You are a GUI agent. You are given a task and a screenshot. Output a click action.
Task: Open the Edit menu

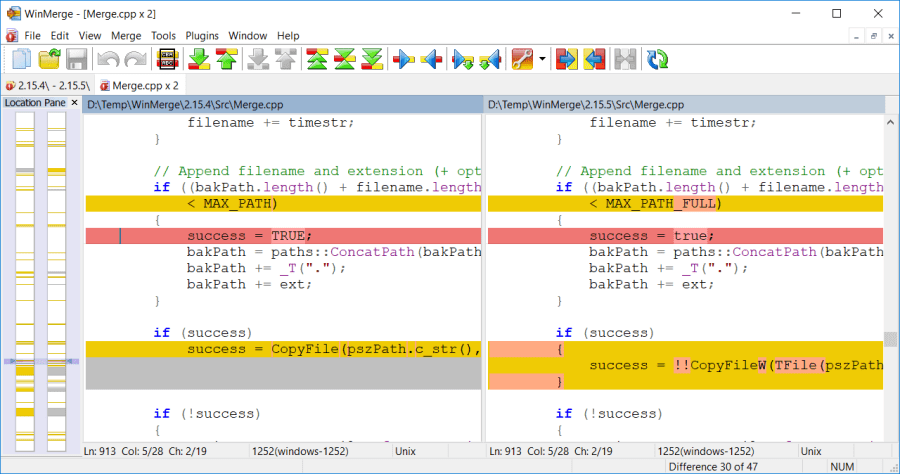(60, 36)
